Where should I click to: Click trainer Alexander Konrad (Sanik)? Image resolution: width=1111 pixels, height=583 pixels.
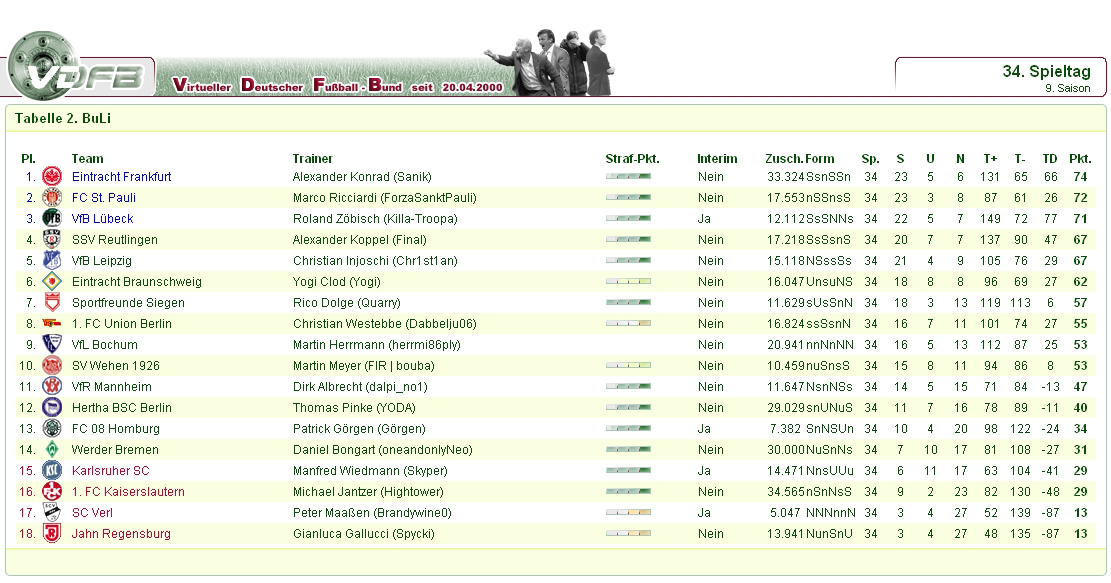point(362,177)
